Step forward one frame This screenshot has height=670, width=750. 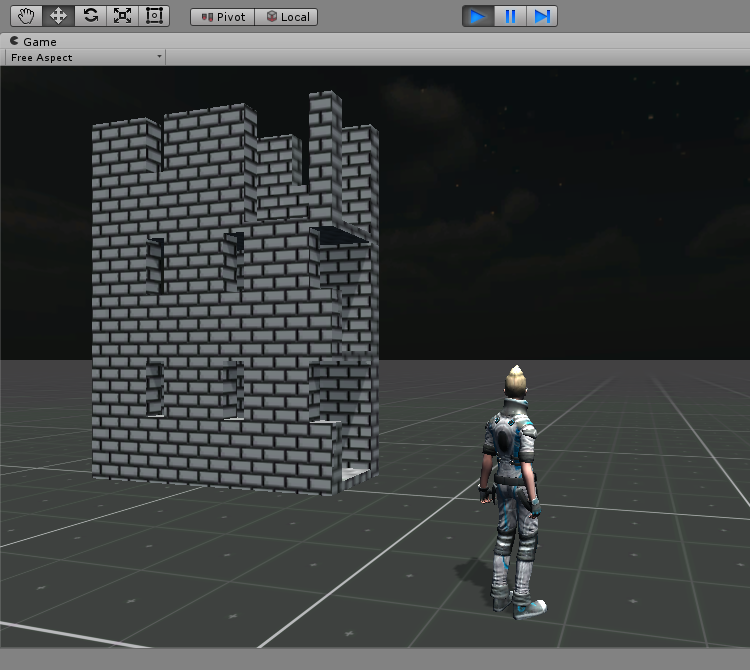(541, 16)
